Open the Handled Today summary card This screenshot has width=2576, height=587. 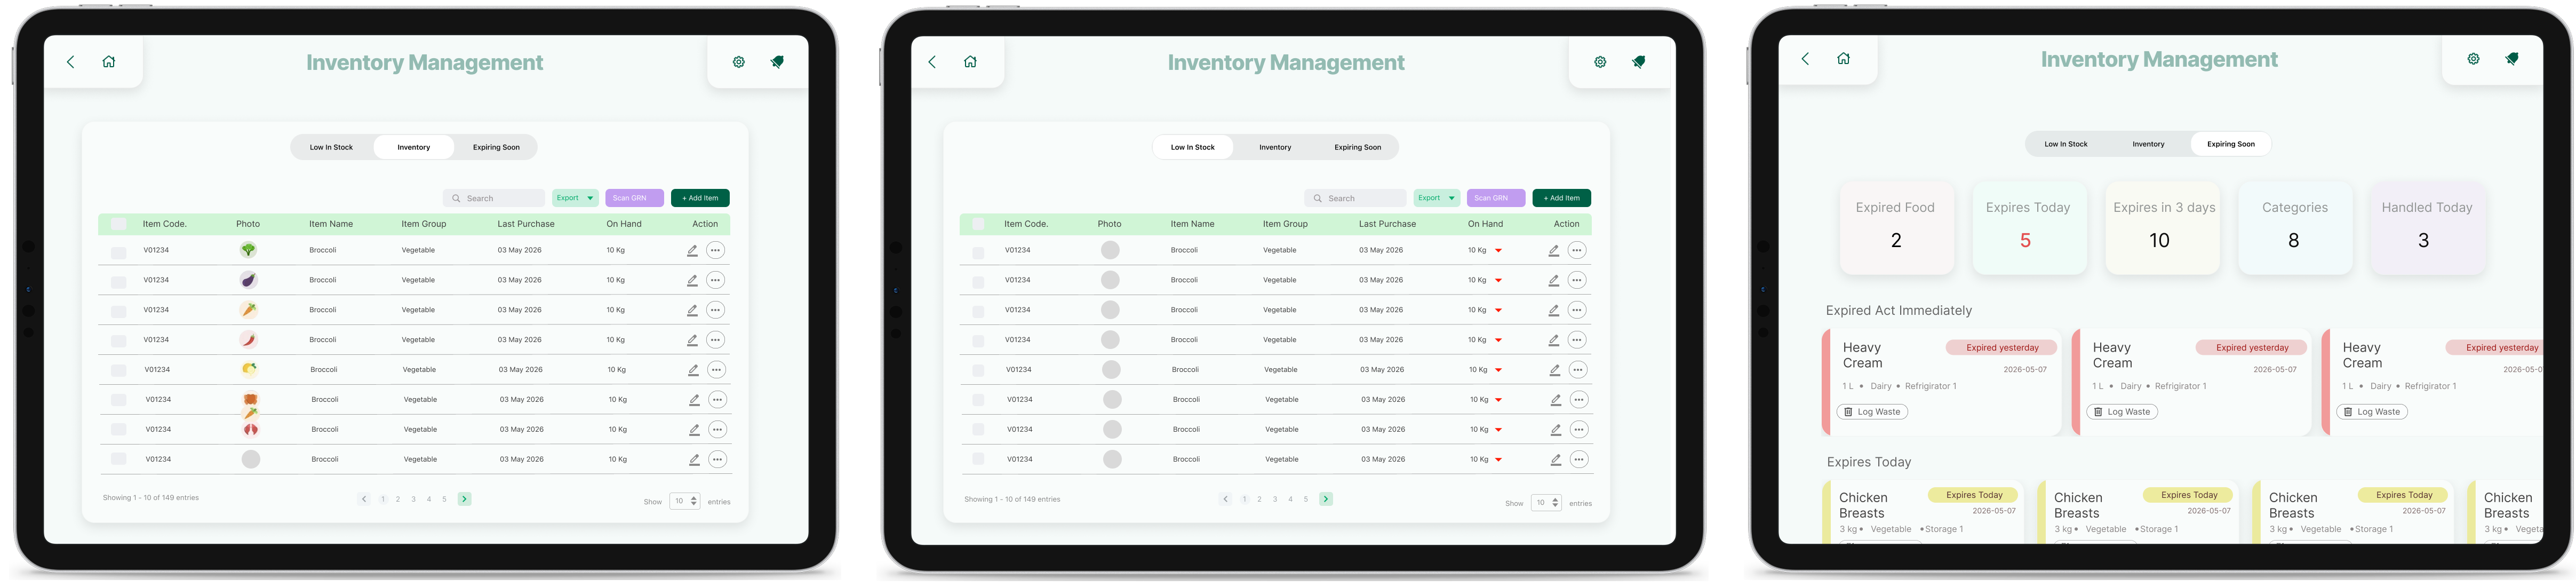(x=2427, y=227)
